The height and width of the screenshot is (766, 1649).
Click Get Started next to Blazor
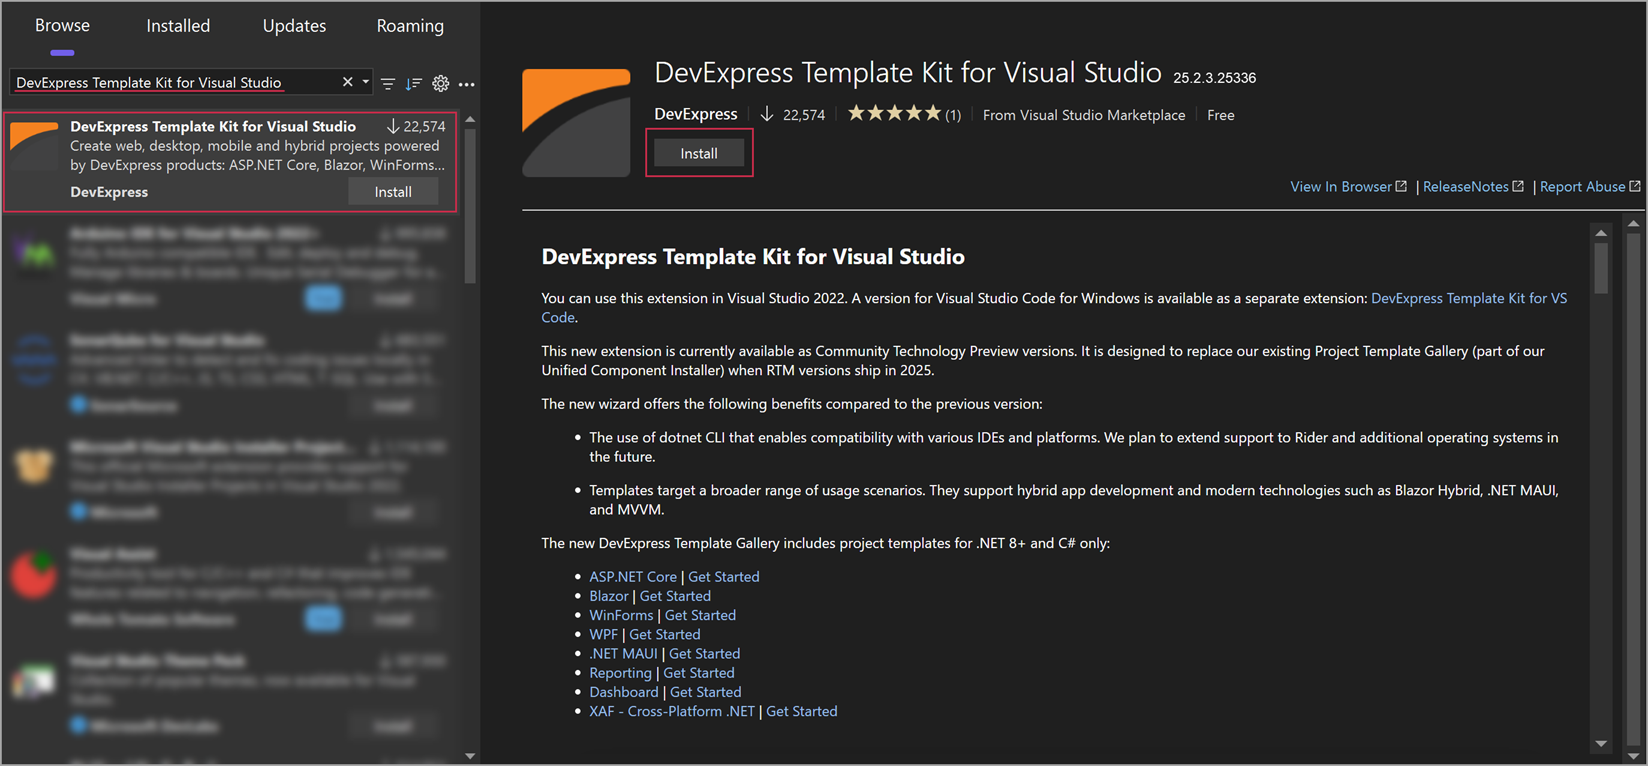tap(675, 596)
